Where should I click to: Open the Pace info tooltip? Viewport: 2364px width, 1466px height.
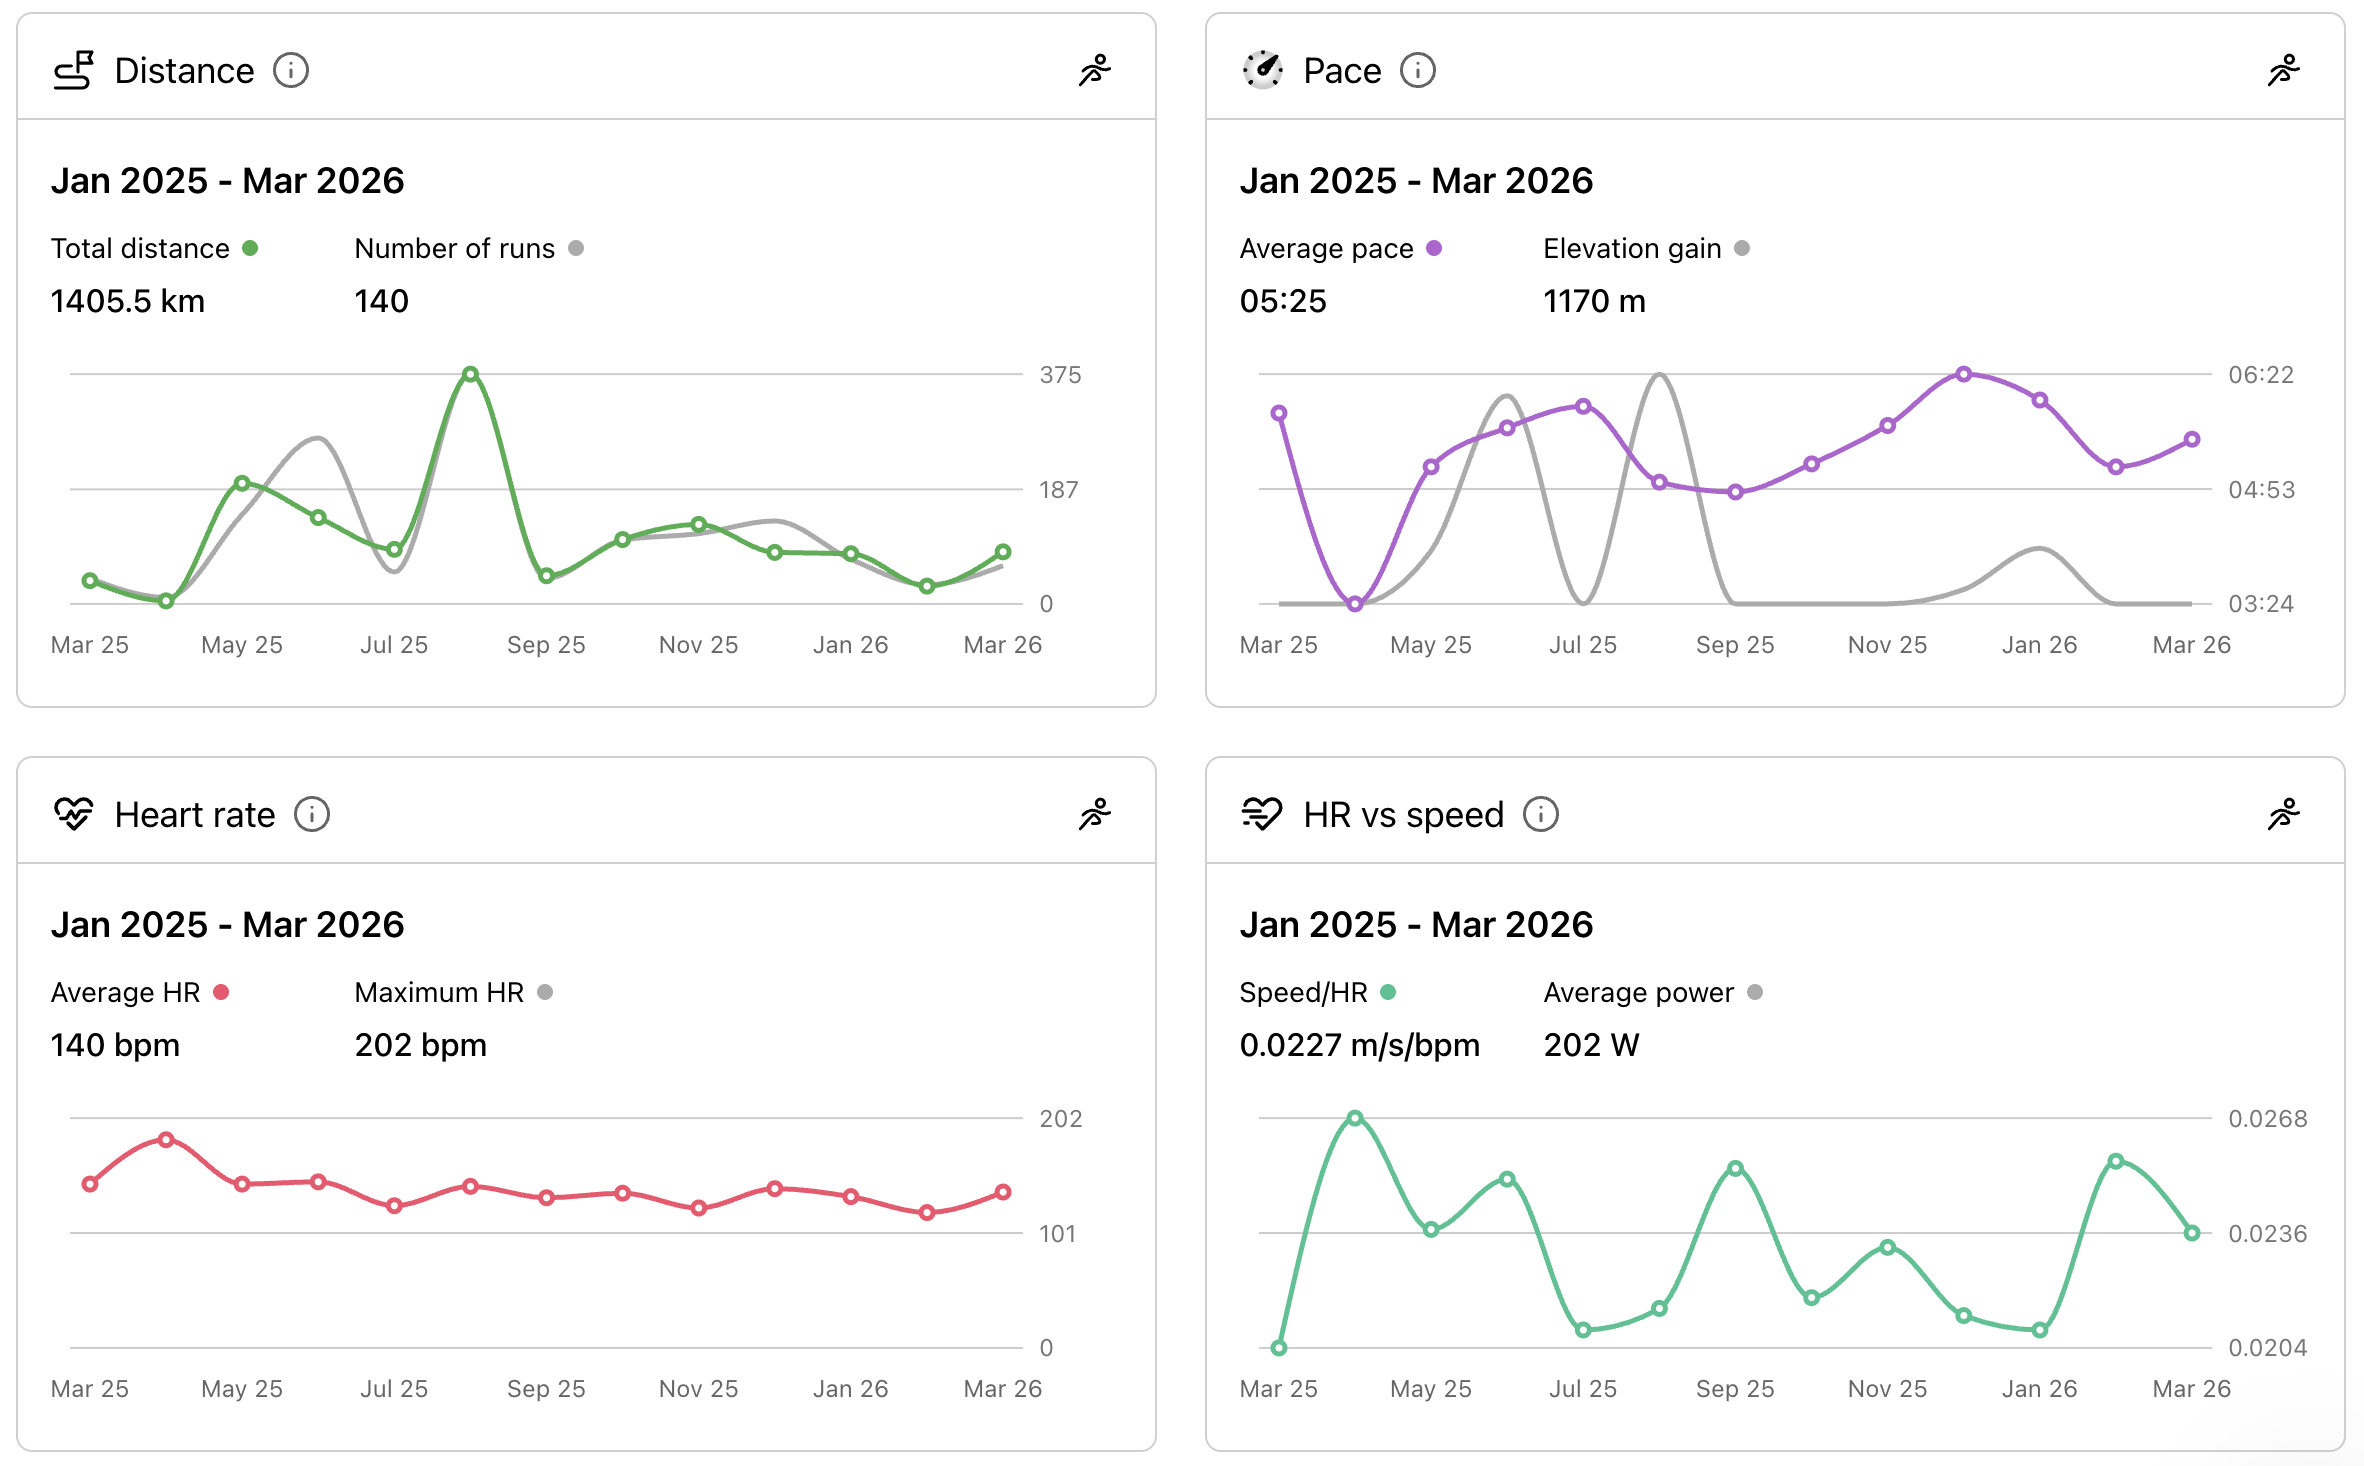[1418, 70]
